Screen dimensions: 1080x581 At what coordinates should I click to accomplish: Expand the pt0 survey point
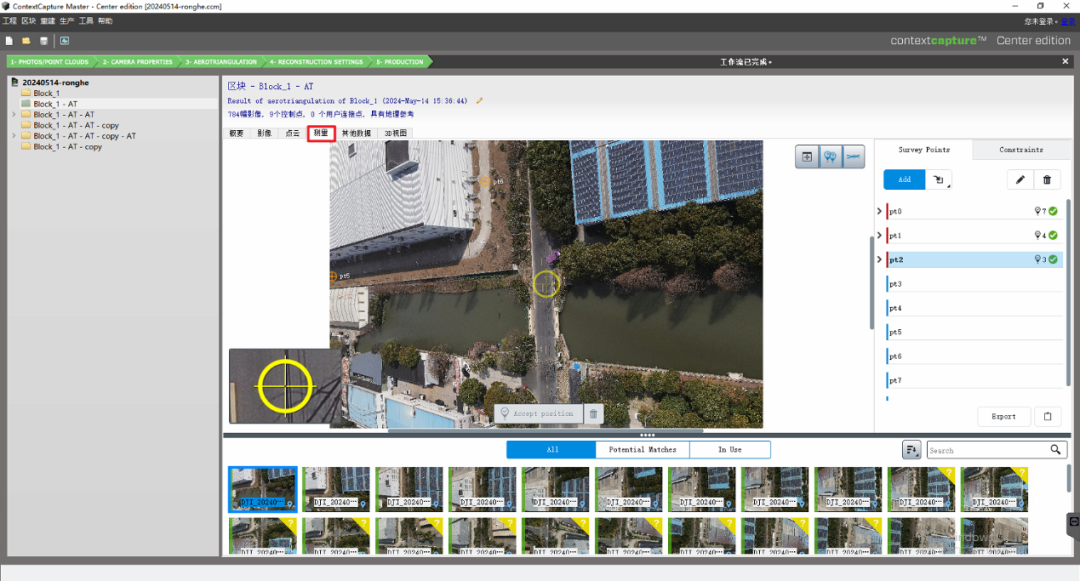pos(880,211)
